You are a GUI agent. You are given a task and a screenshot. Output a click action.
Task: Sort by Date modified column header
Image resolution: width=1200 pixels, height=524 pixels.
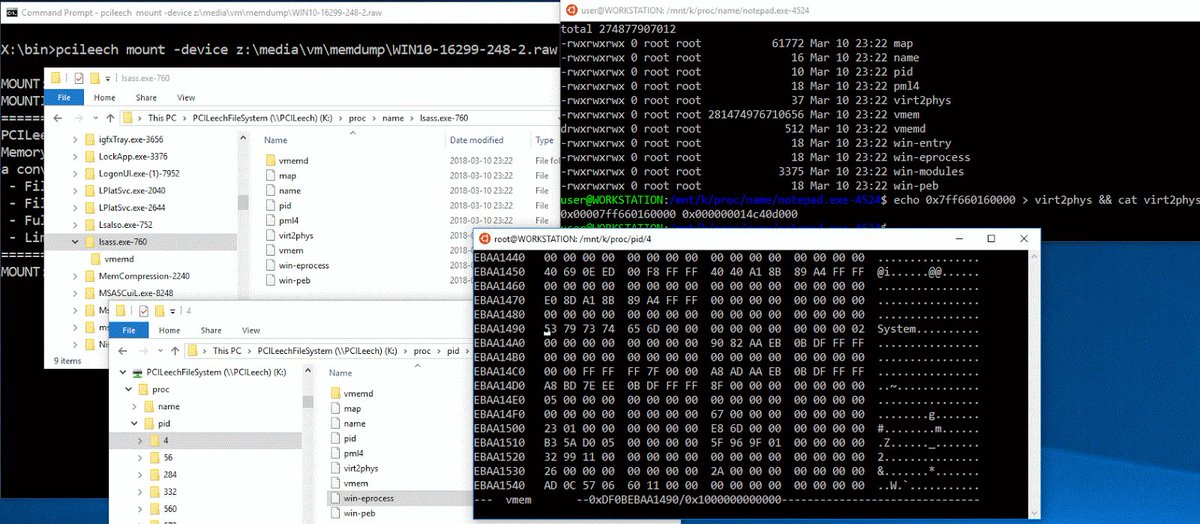coord(477,140)
